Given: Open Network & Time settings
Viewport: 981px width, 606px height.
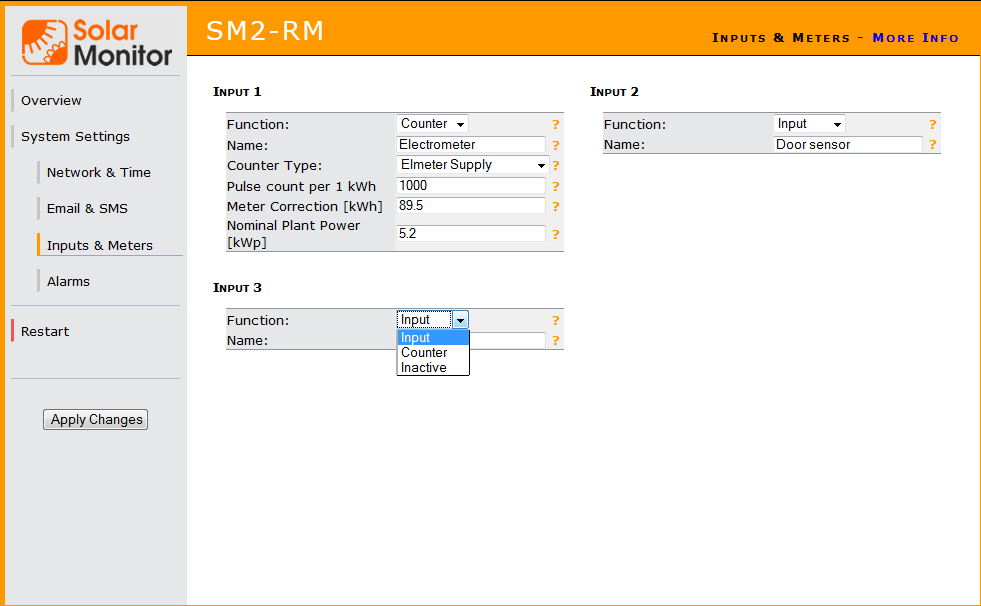Looking at the screenshot, I should click(99, 172).
